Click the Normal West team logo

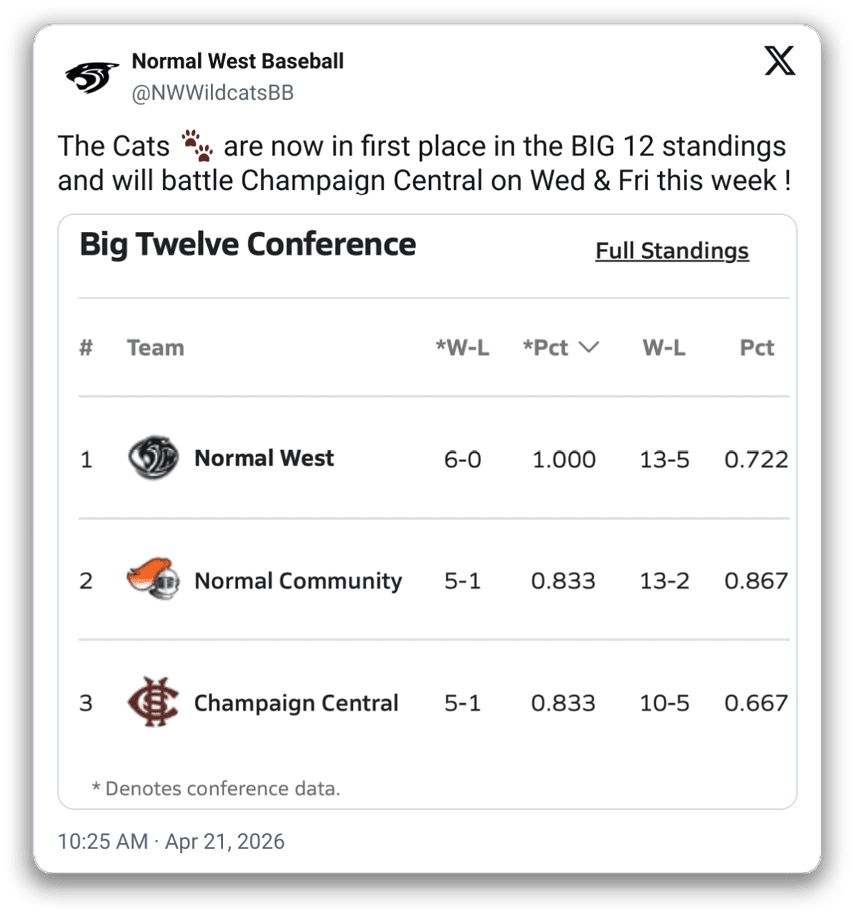153,458
